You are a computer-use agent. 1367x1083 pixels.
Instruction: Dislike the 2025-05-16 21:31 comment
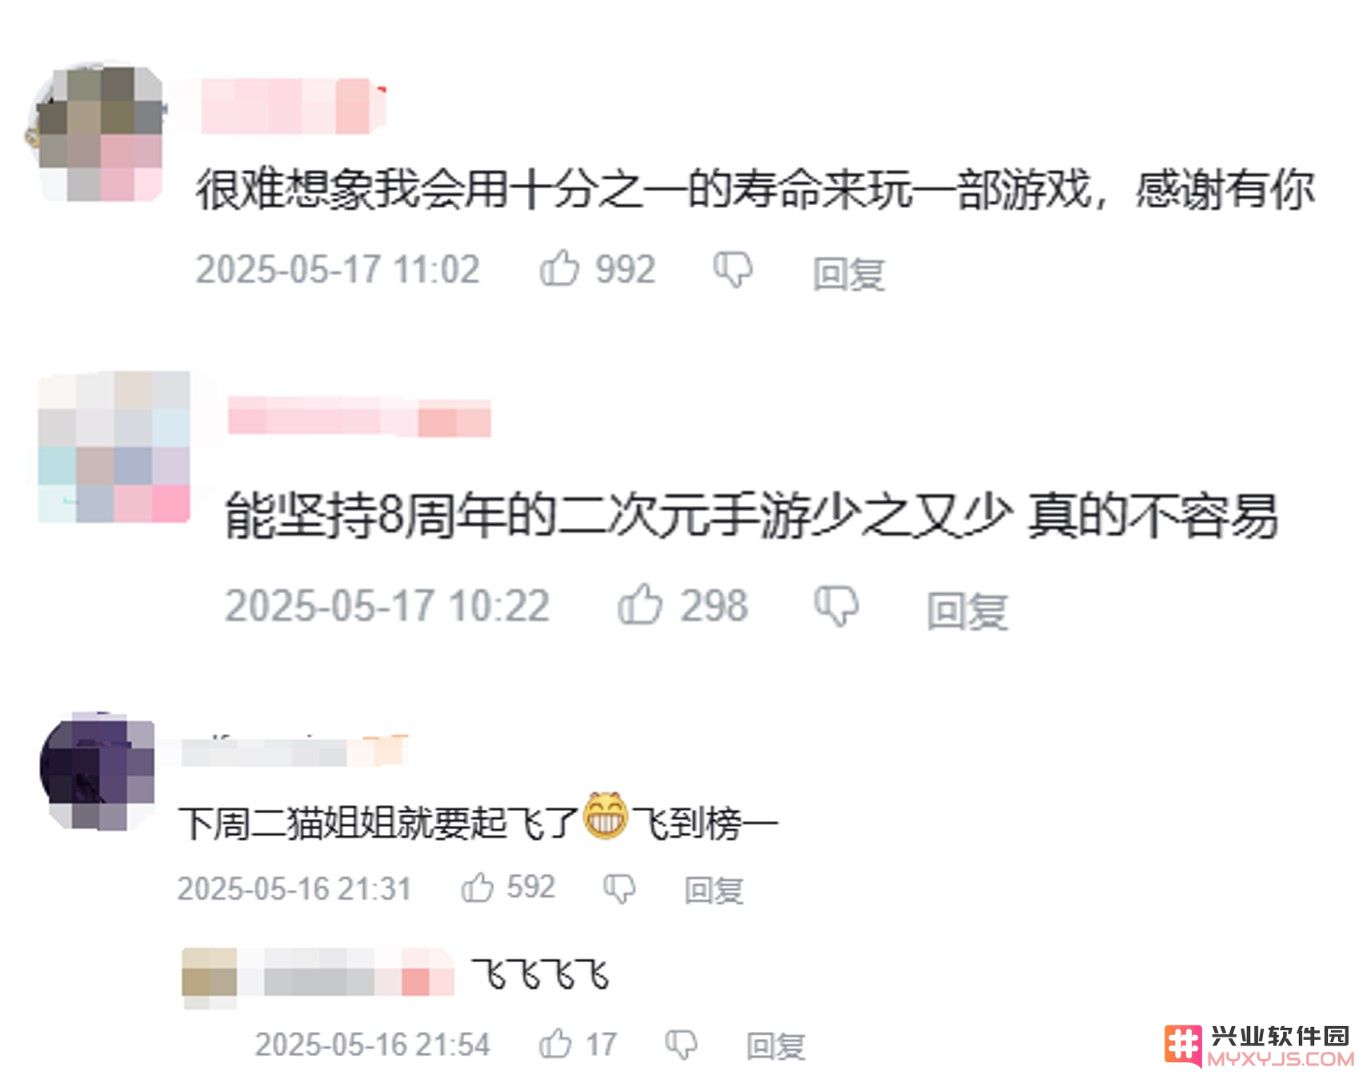[620, 888]
